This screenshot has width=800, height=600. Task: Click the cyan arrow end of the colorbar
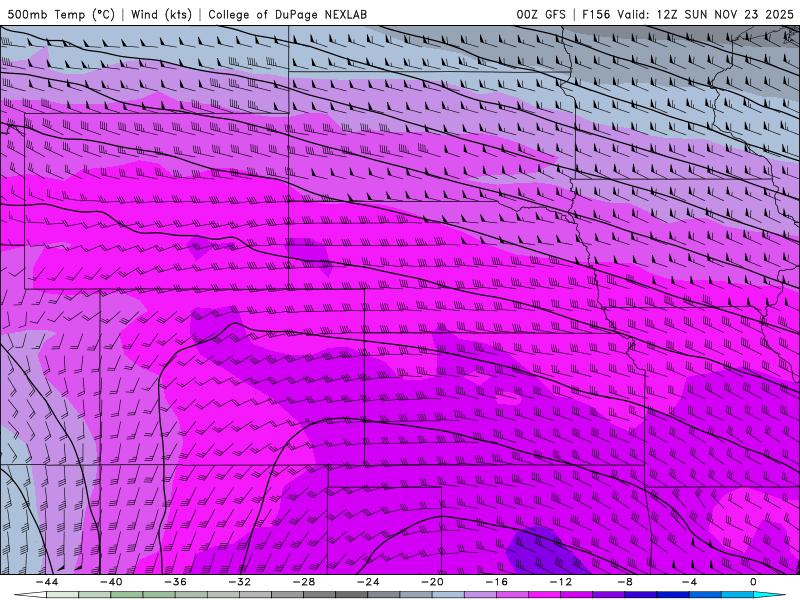(x=769, y=595)
